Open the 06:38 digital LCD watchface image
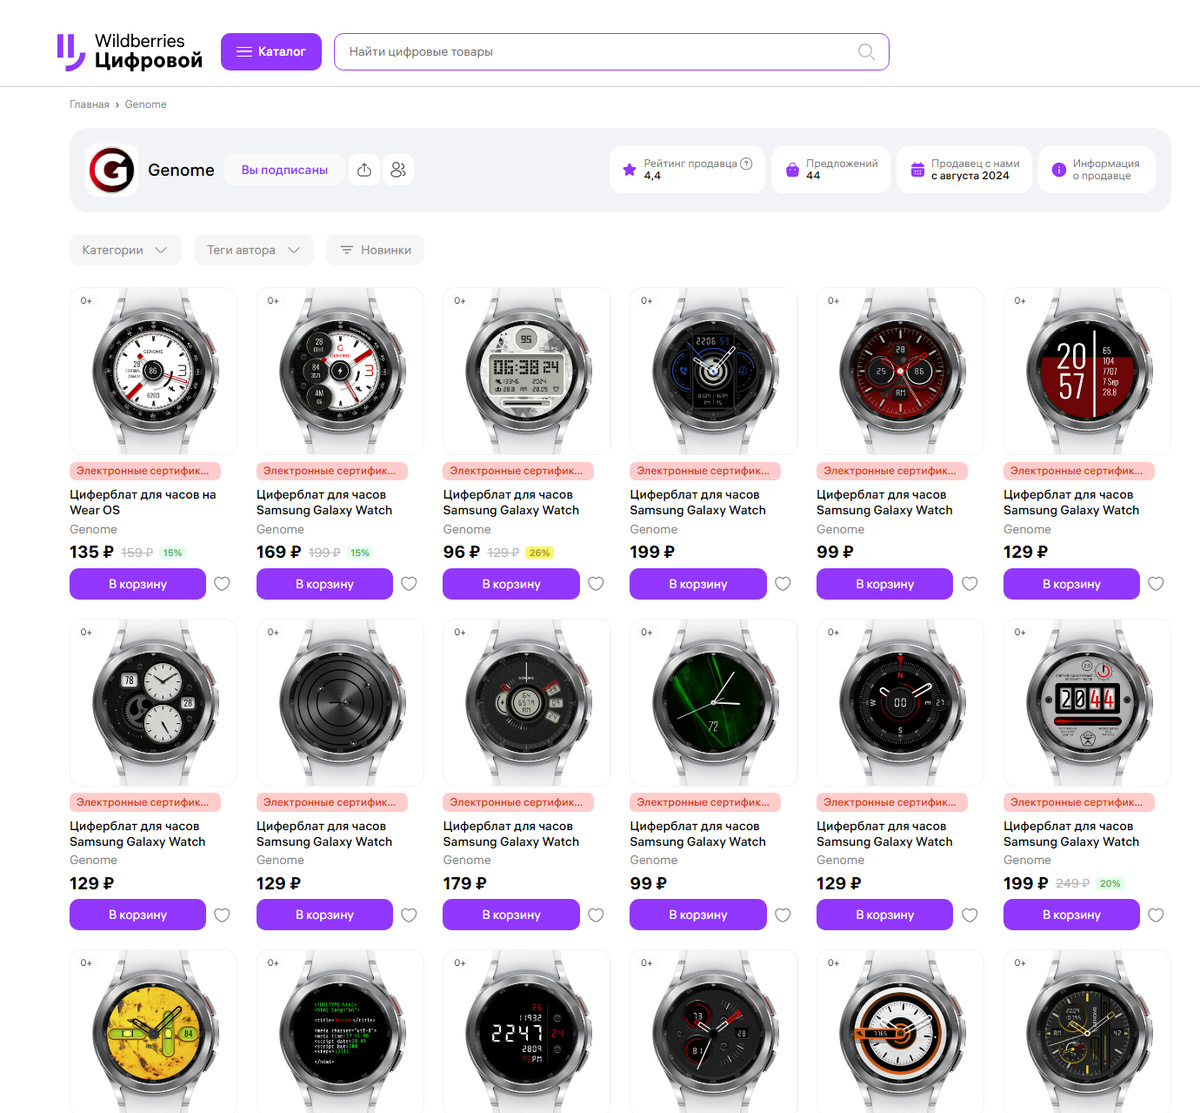The width and height of the screenshot is (1200, 1113). [526, 371]
